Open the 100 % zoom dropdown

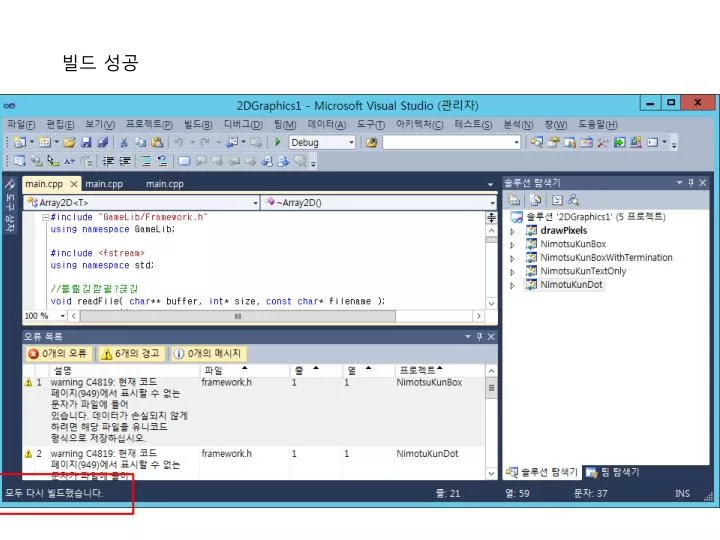pyautogui.click(x=62, y=316)
